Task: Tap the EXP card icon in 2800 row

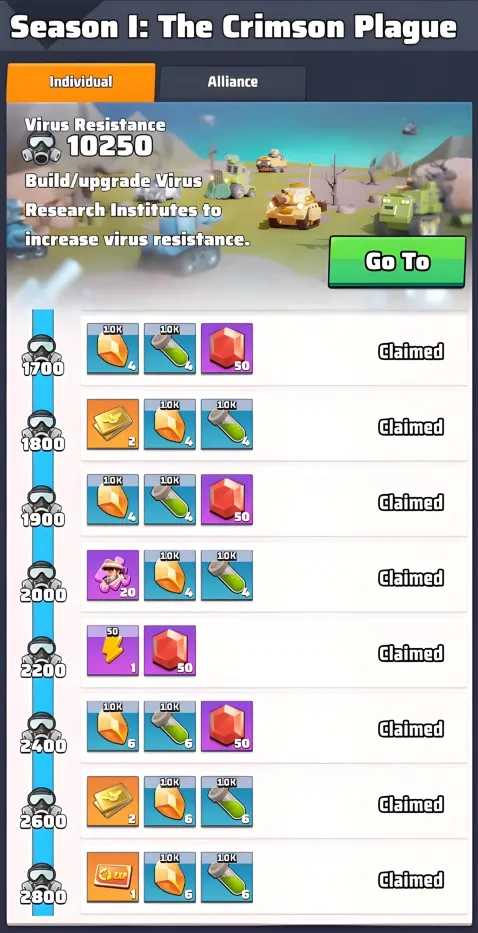Action: coord(113,878)
